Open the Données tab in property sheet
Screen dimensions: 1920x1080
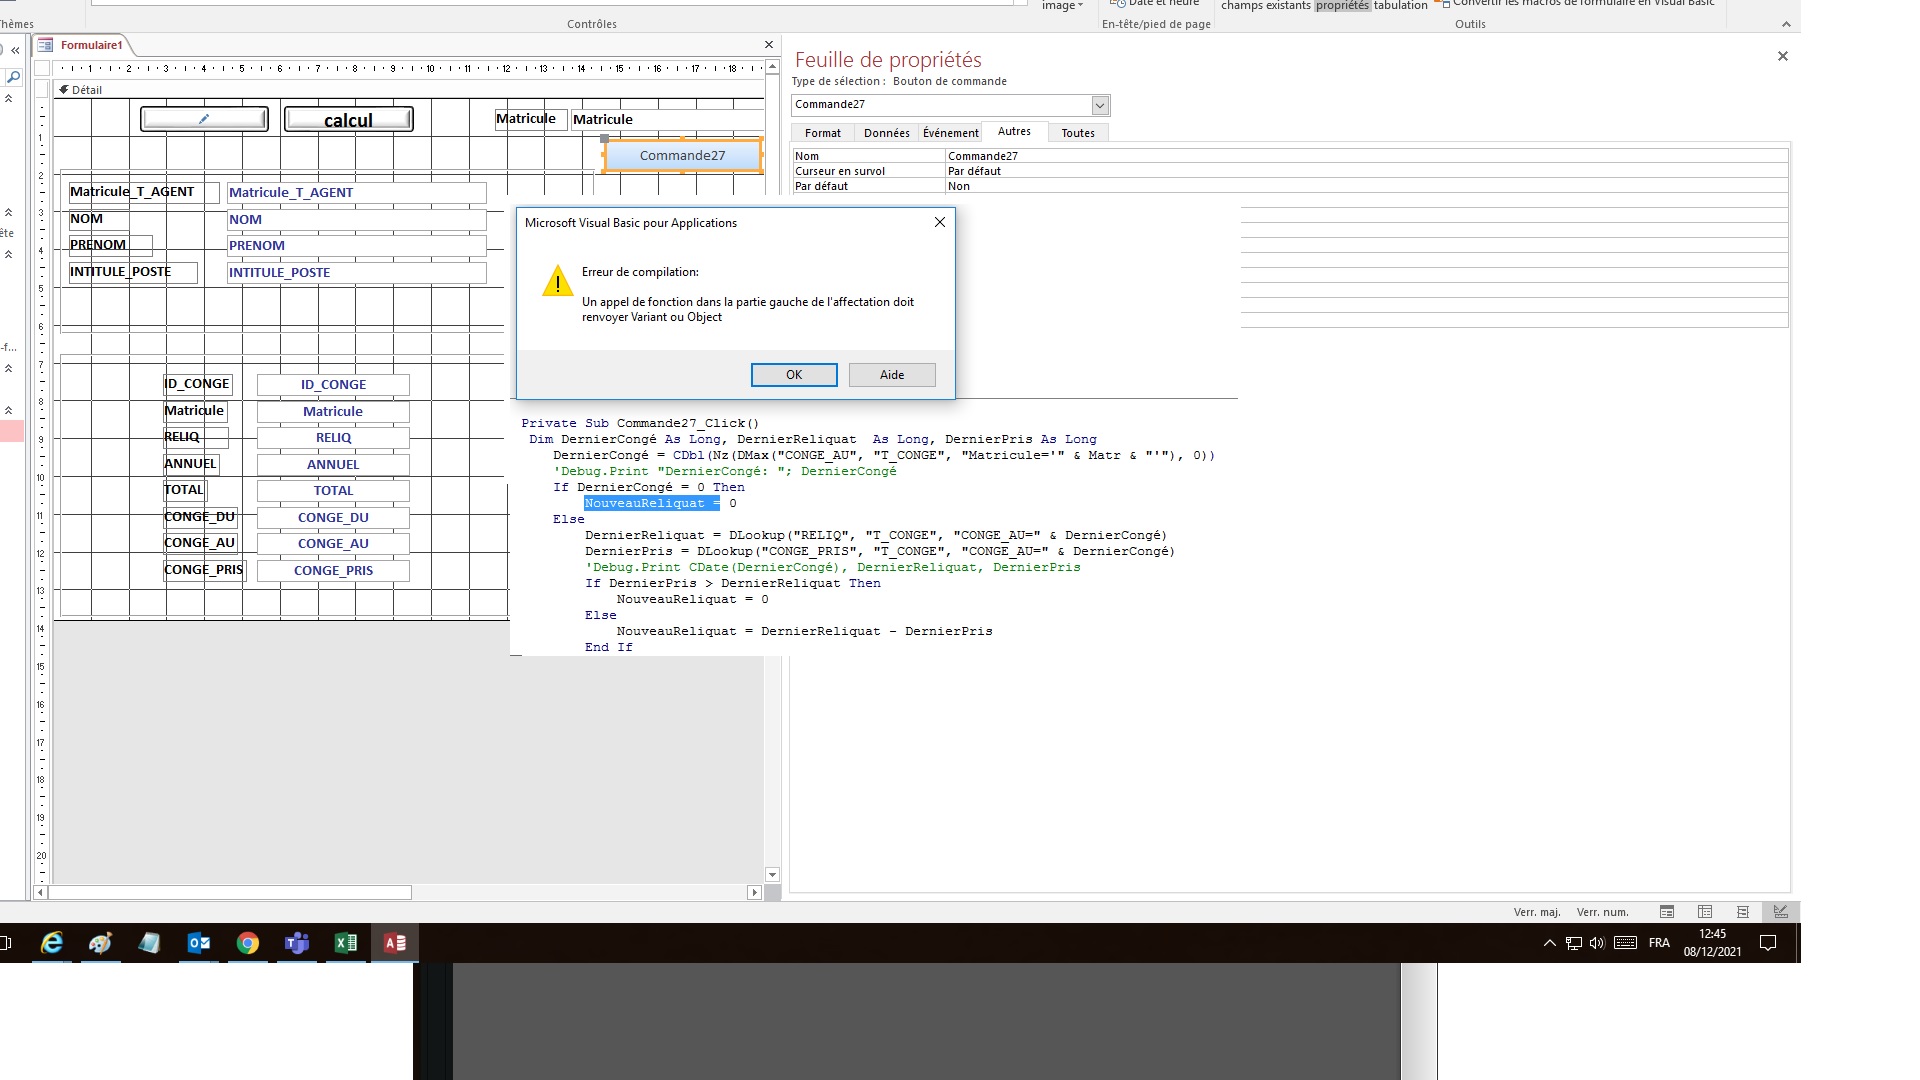click(x=887, y=133)
